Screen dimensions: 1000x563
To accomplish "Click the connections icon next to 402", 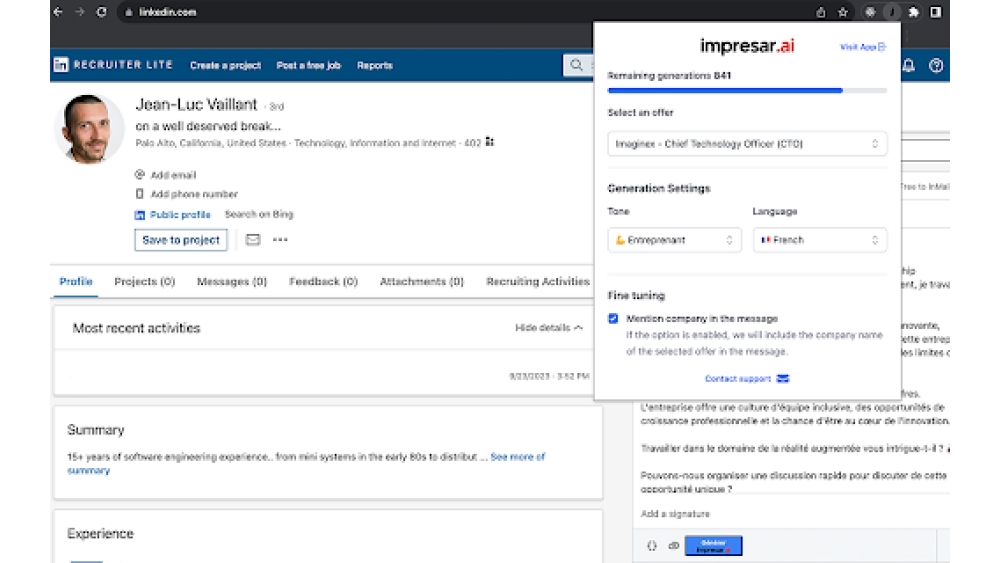I will pyautogui.click(x=490, y=142).
